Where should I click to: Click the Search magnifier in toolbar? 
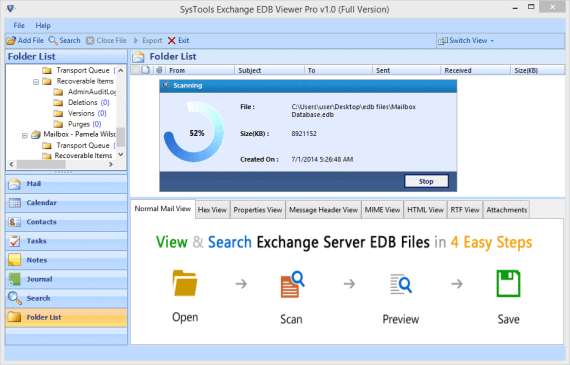click(x=53, y=40)
